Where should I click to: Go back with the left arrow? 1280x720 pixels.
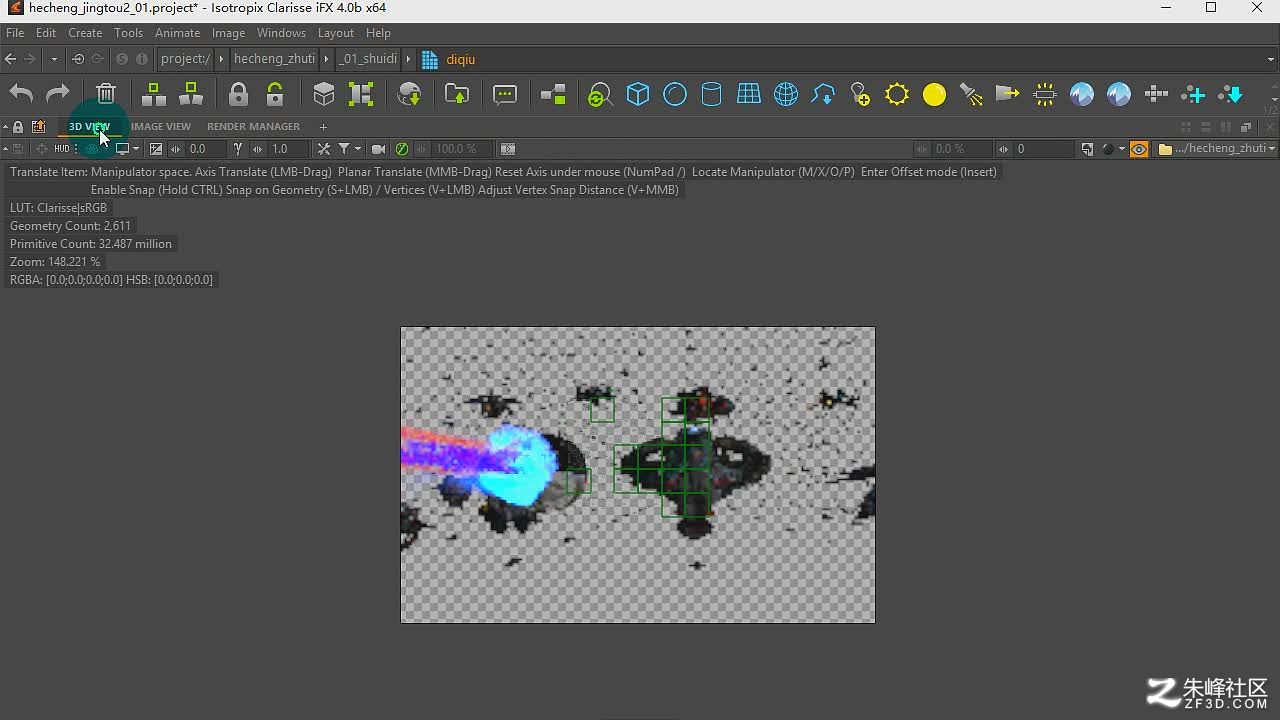tap(10, 59)
